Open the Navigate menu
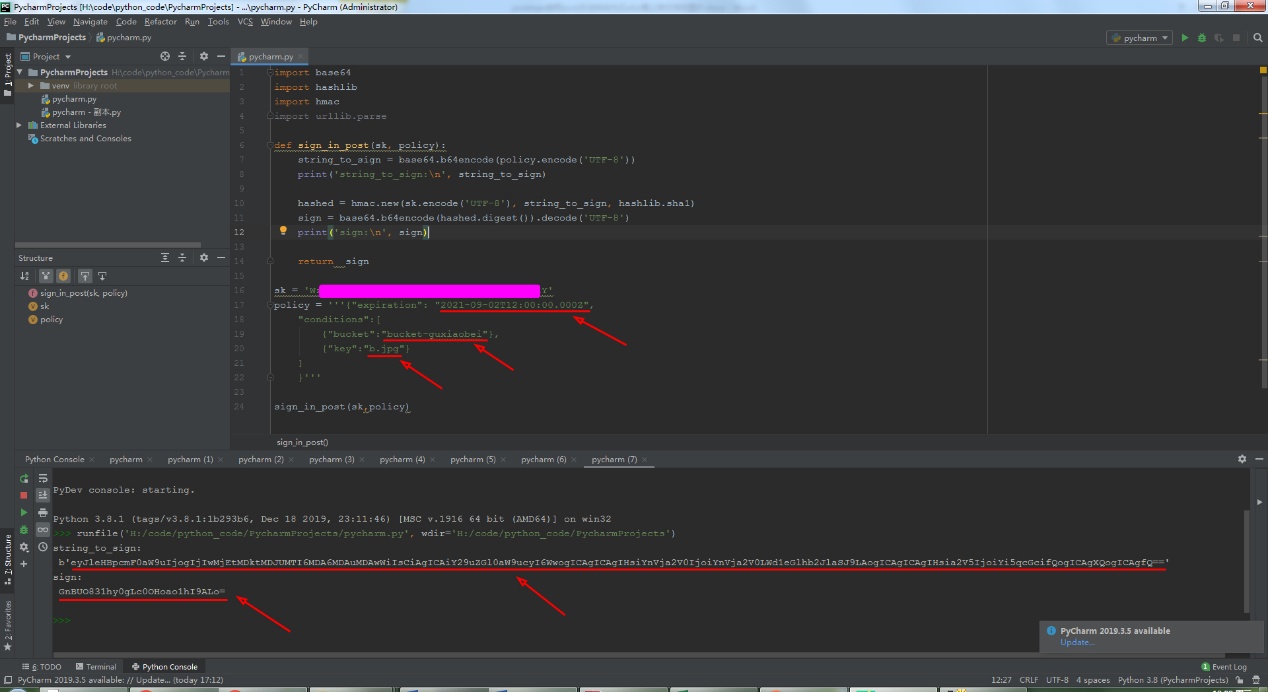 tap(90, 21)
